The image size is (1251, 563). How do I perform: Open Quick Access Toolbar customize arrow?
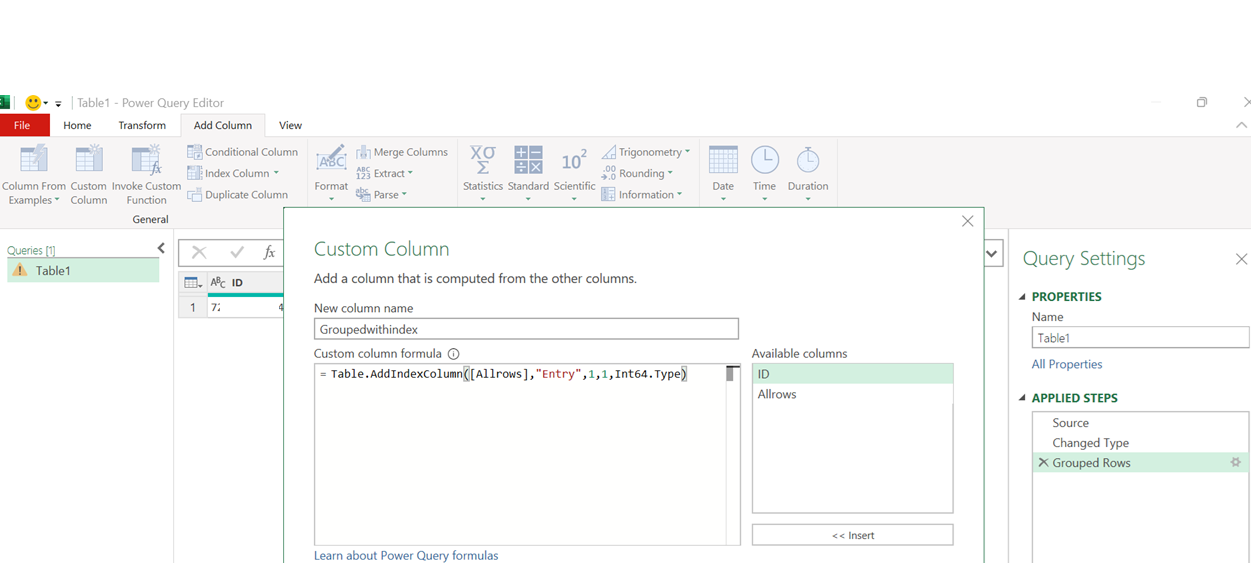(58, 104)
